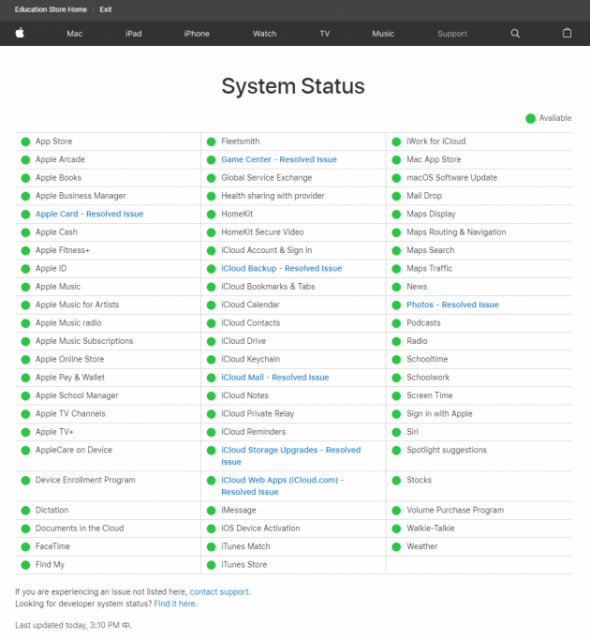Click the status dot beside Mail Drop
Screen dimensions: 590x640
tap(396, 196)
